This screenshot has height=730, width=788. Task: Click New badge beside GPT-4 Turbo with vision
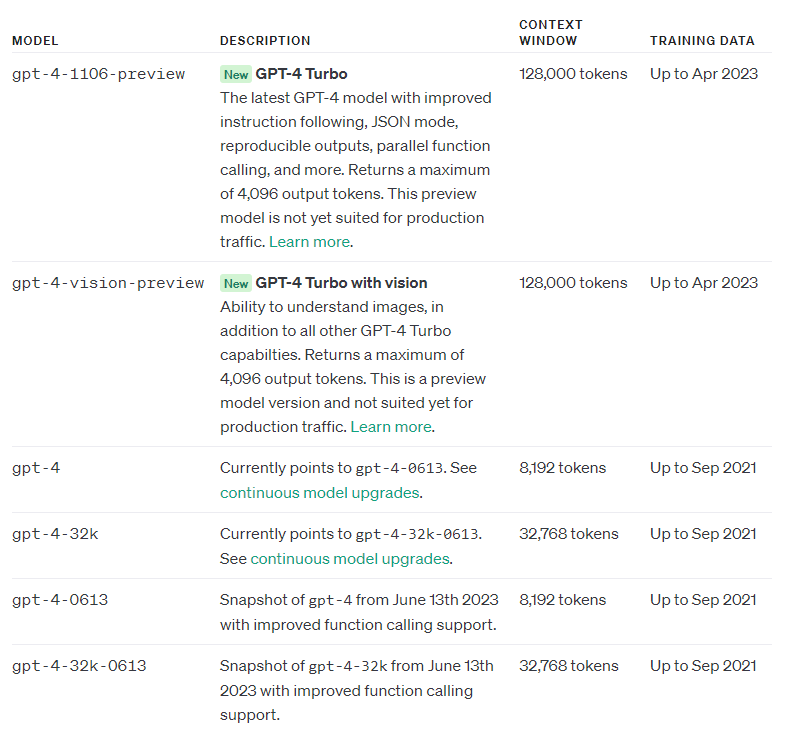point(235,284)
